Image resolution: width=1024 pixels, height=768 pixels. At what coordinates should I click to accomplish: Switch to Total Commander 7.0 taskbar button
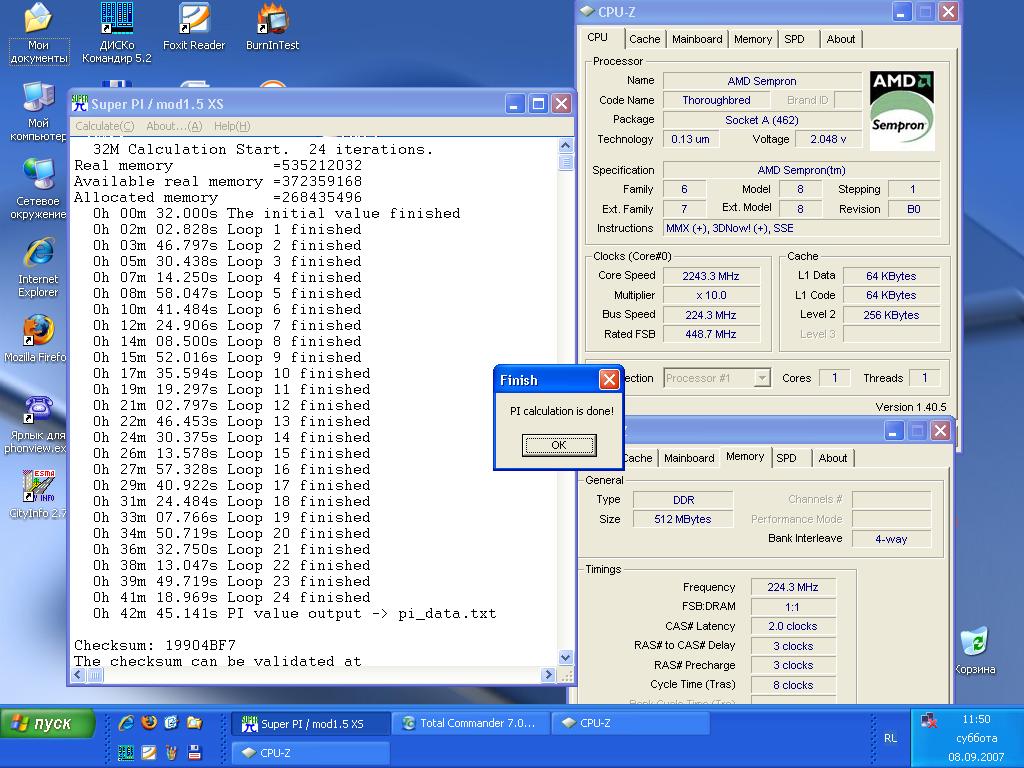coord(471,724)
